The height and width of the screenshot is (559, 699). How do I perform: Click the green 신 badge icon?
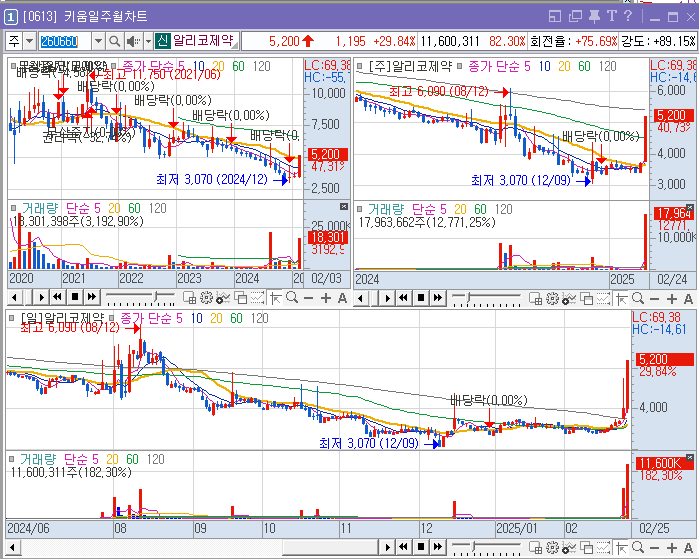point(162,41)
